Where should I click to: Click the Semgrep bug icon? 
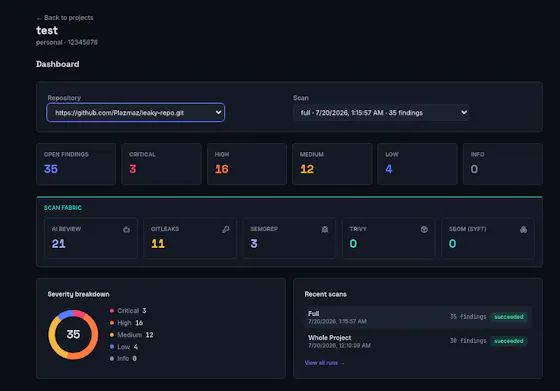(x=325, y=229)
